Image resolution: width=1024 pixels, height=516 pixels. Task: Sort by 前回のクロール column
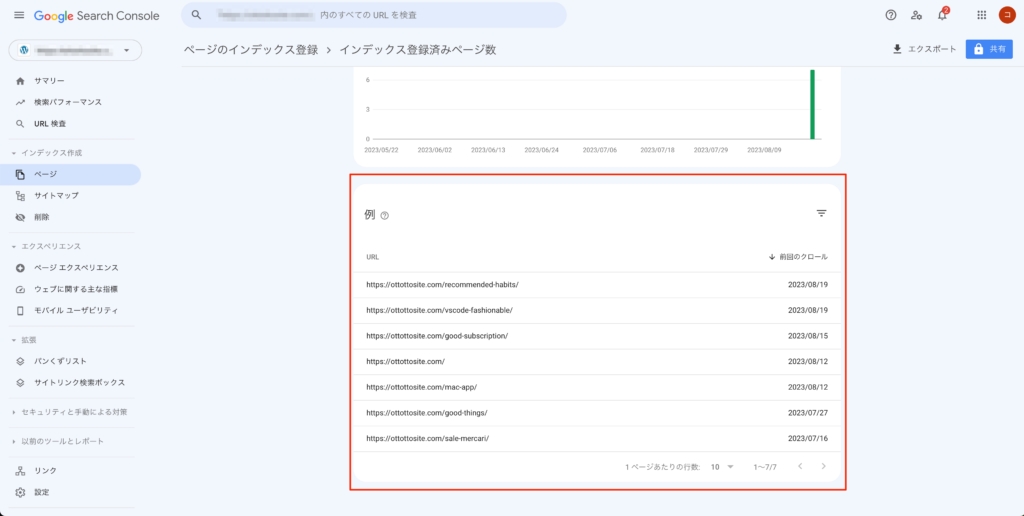[798, 257]
